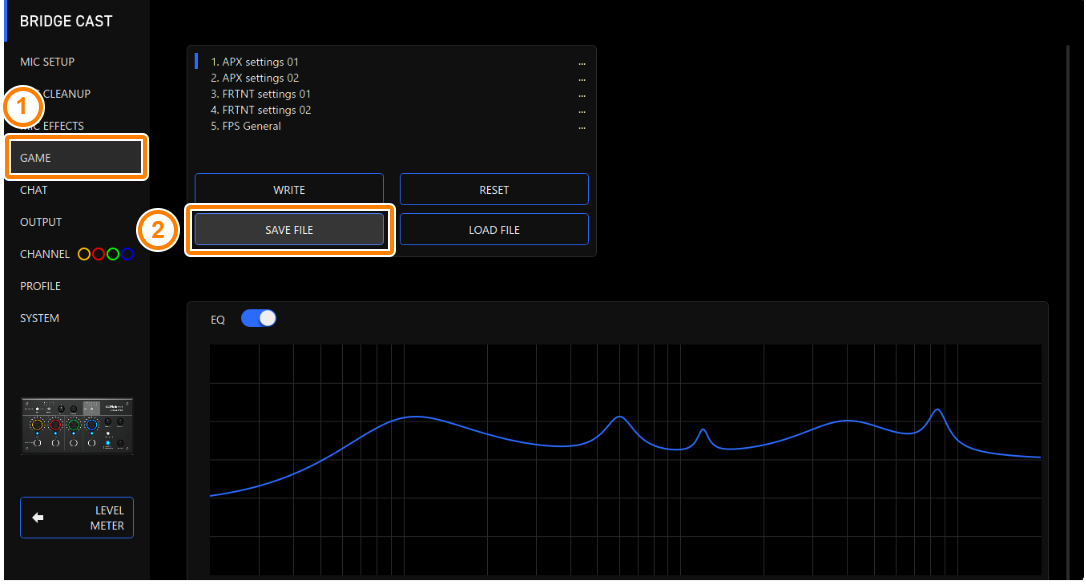This screenshot has width=1086, height=584.
Task: Click the highest peak on EQ curve
Action: 937,410
